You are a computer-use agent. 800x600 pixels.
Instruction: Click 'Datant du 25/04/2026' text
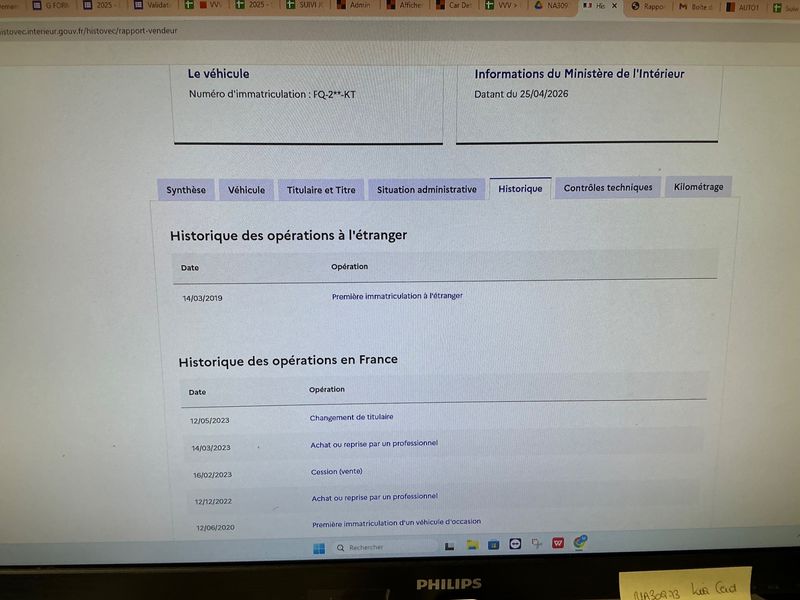coord(521,94)
